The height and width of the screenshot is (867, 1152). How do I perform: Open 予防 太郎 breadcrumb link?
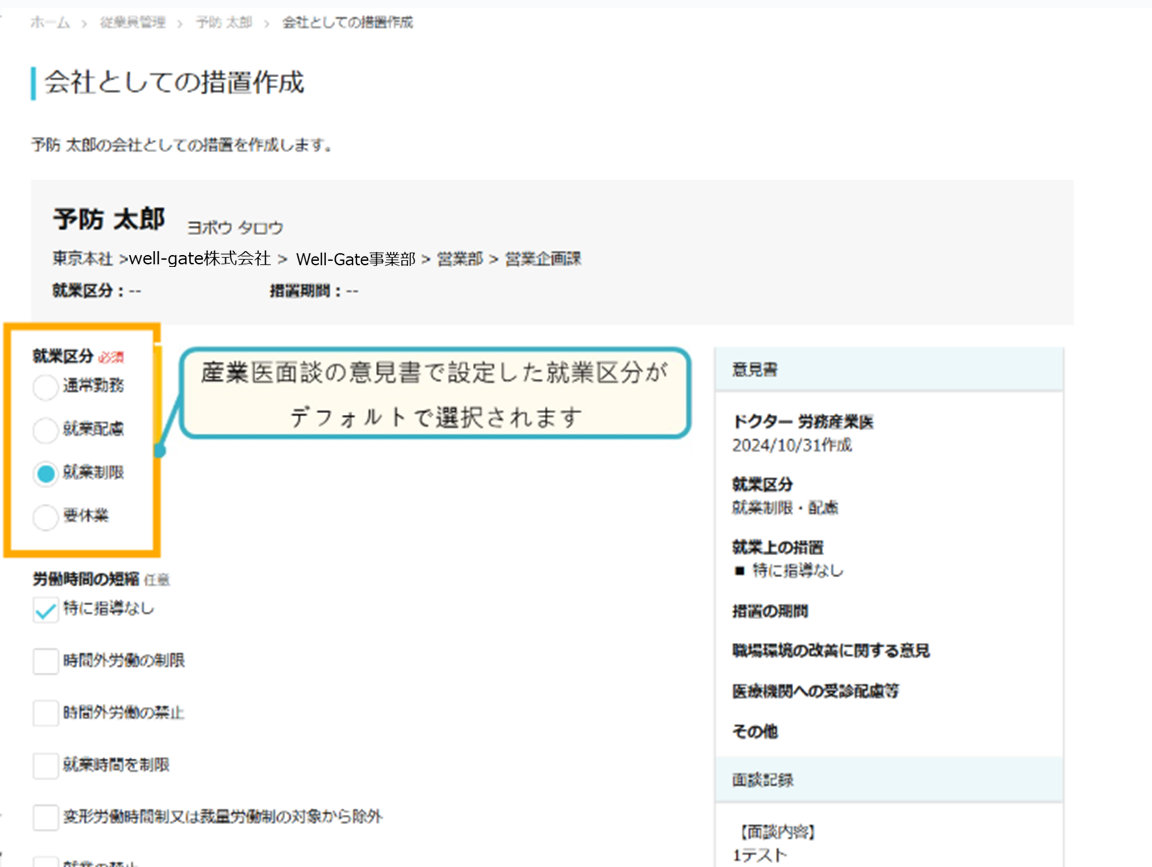click(223, 23)
